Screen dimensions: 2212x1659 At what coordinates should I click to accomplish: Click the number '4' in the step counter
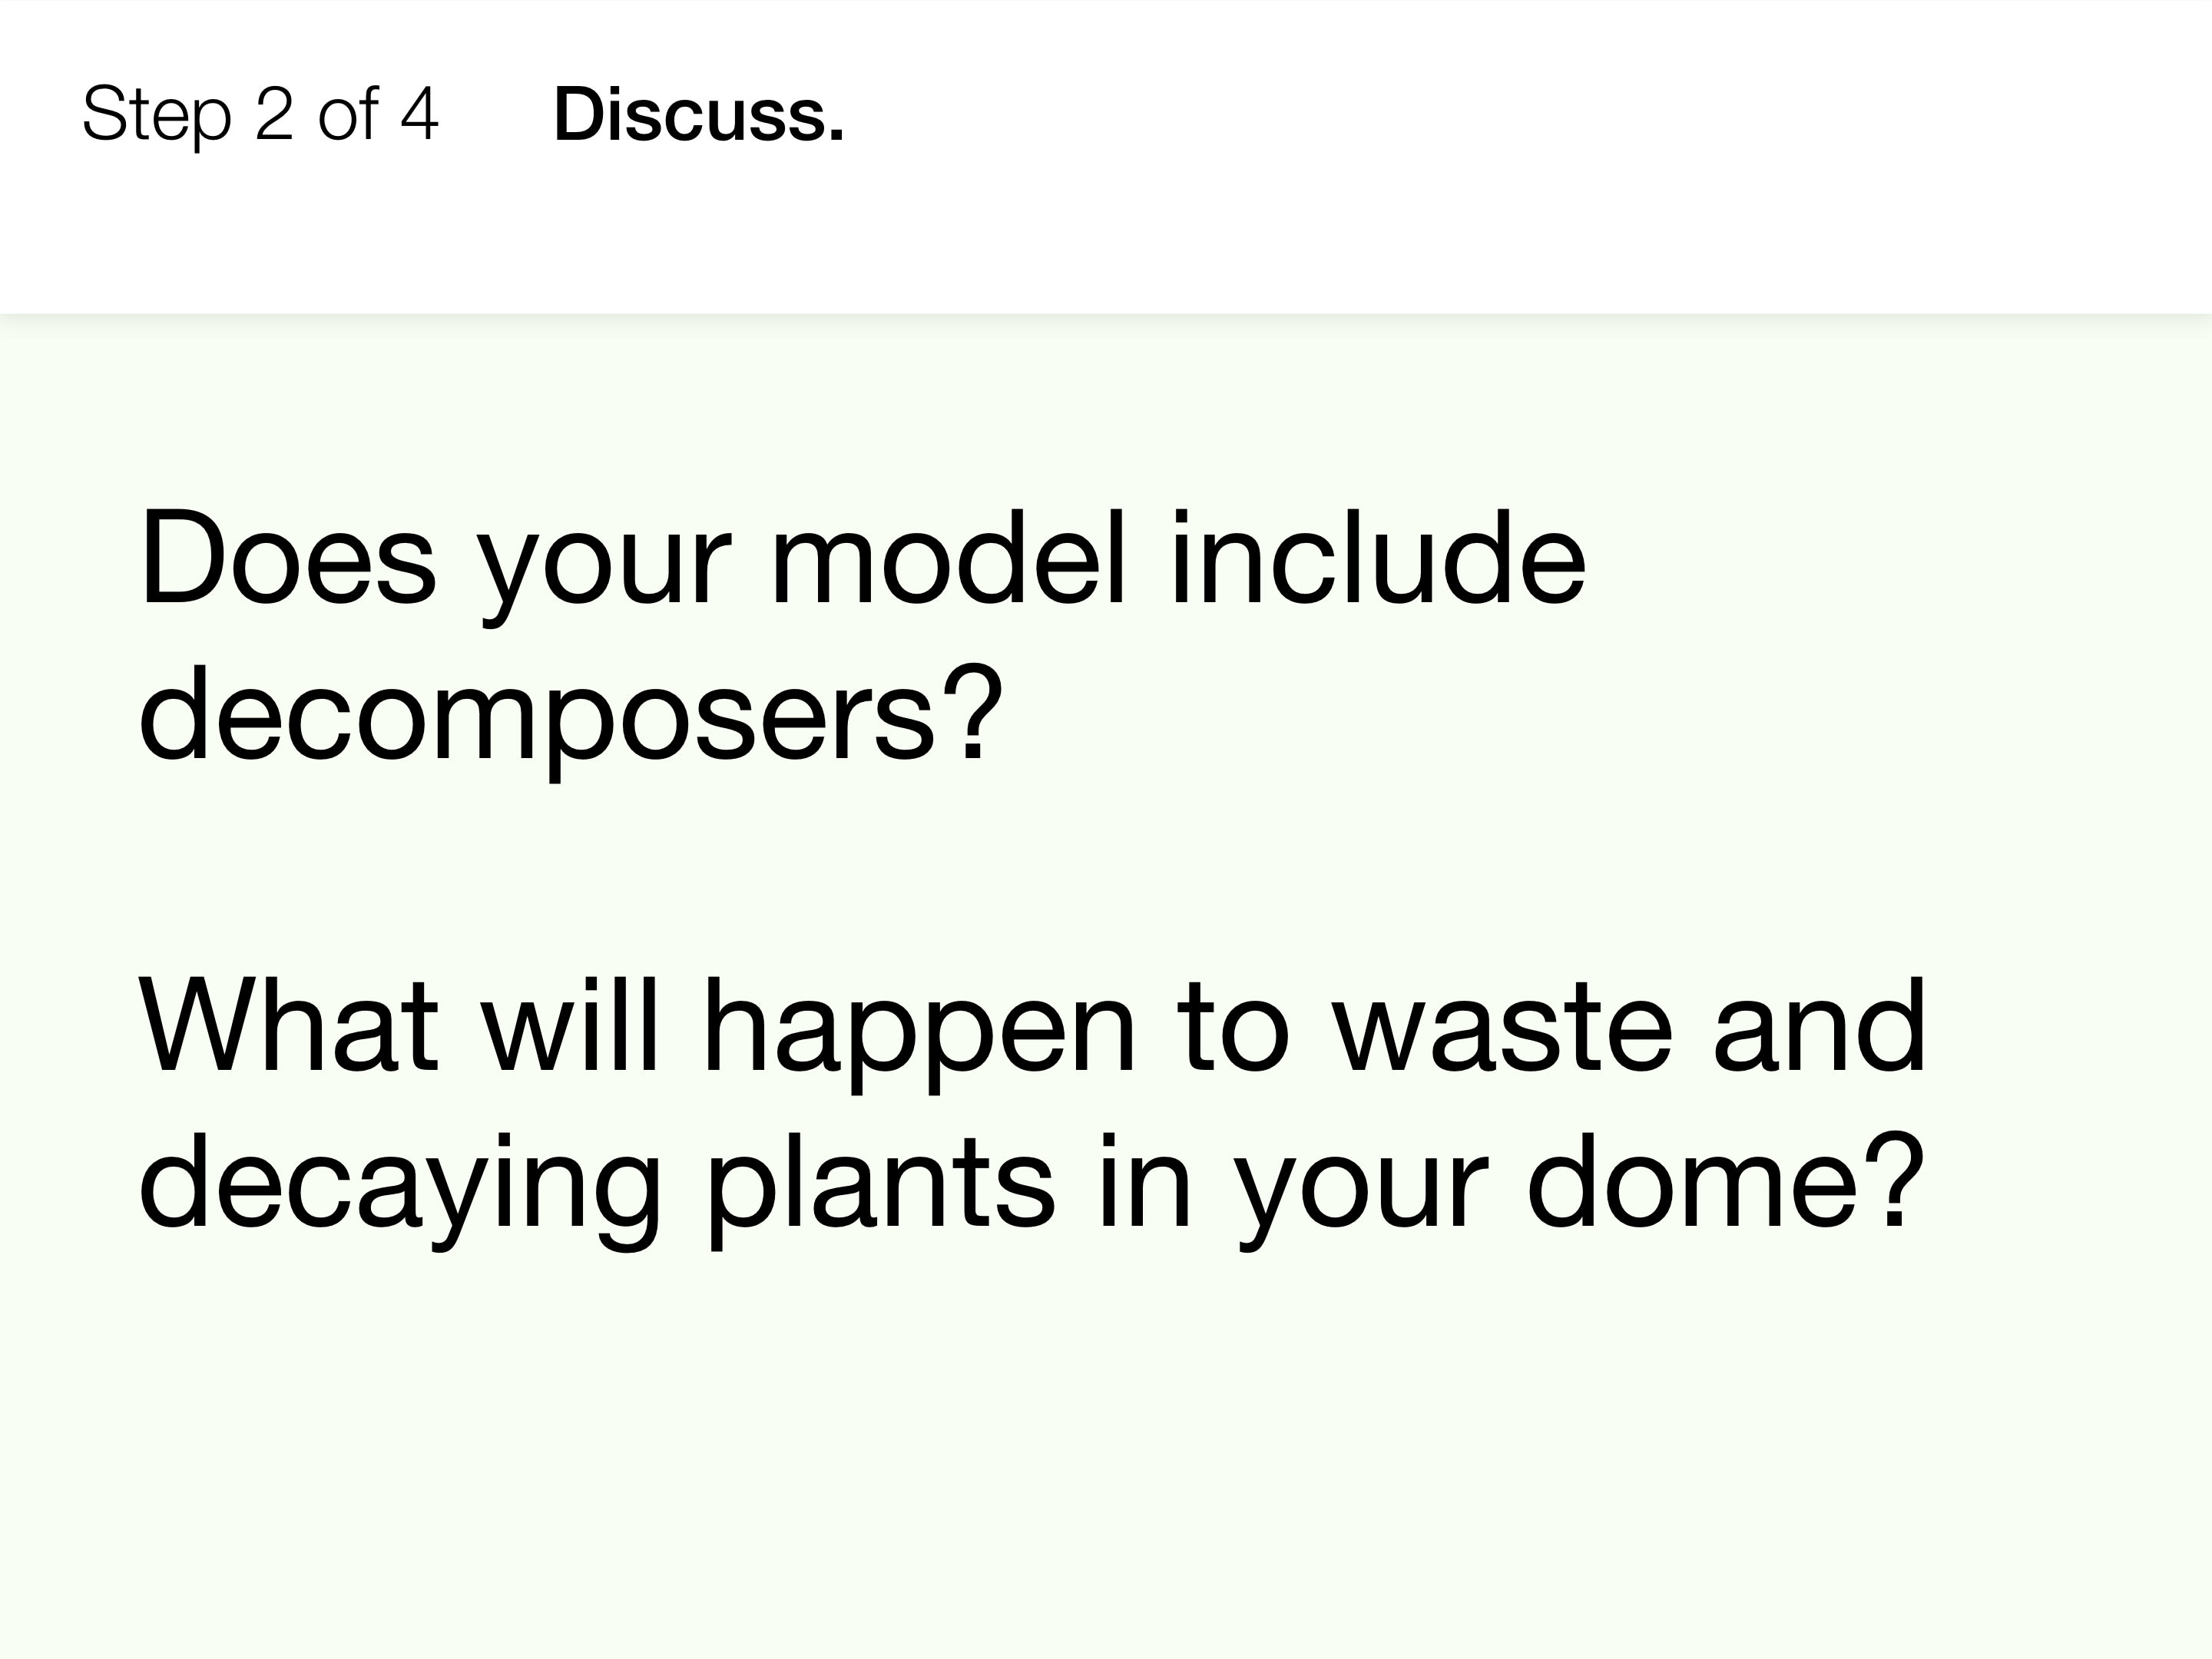pyautogui.click(x=419, y=114)
